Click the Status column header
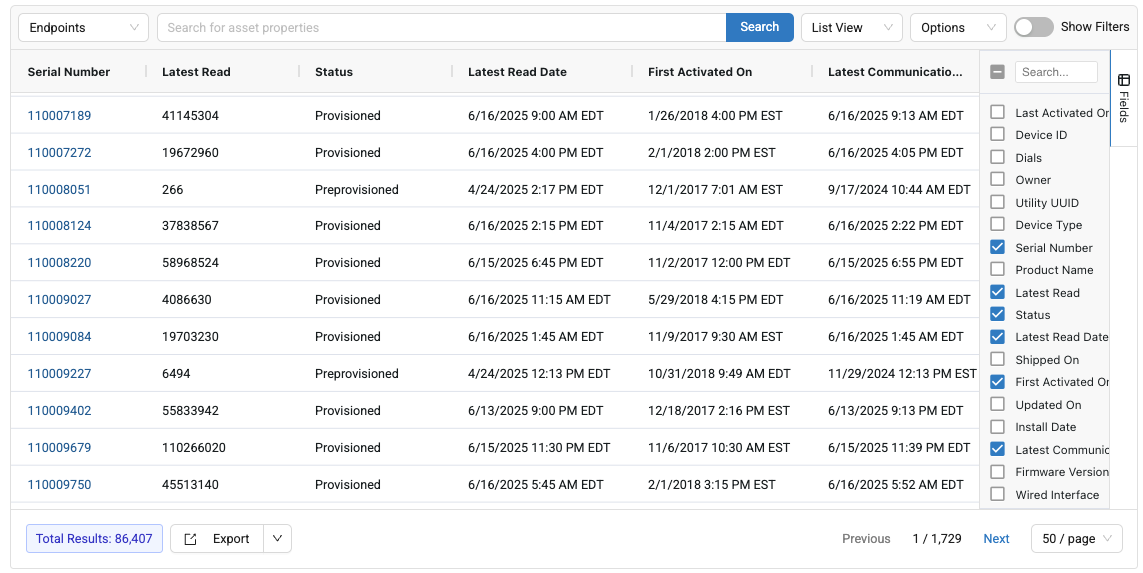 tap(334, 72)
